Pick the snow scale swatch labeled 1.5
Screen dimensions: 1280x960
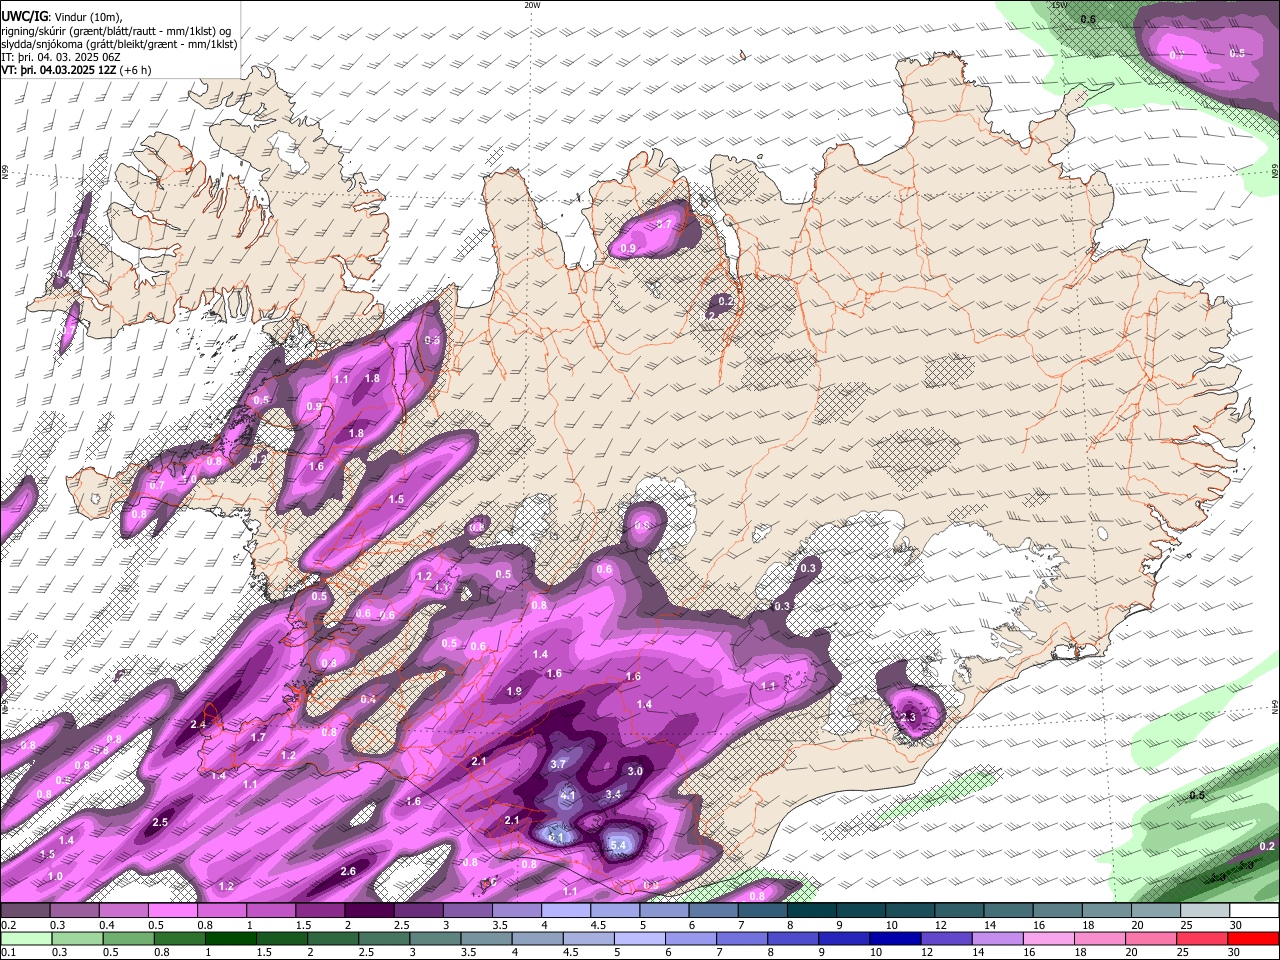point(320,910)
